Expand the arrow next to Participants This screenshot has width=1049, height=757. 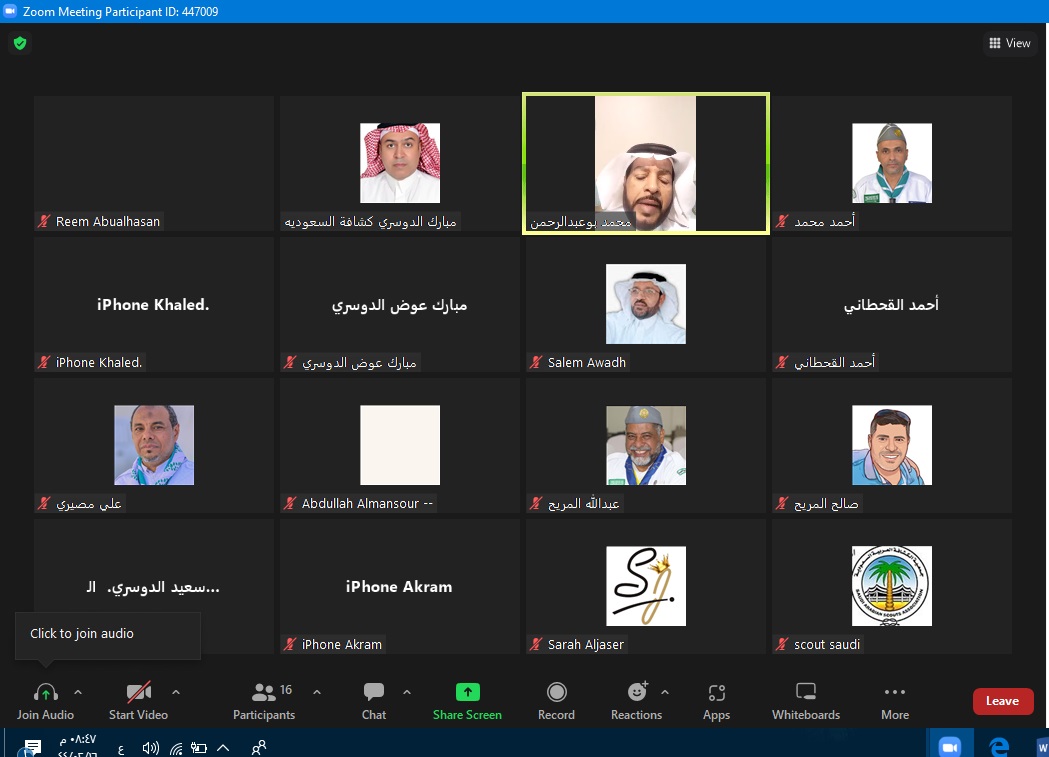[317, 691]
